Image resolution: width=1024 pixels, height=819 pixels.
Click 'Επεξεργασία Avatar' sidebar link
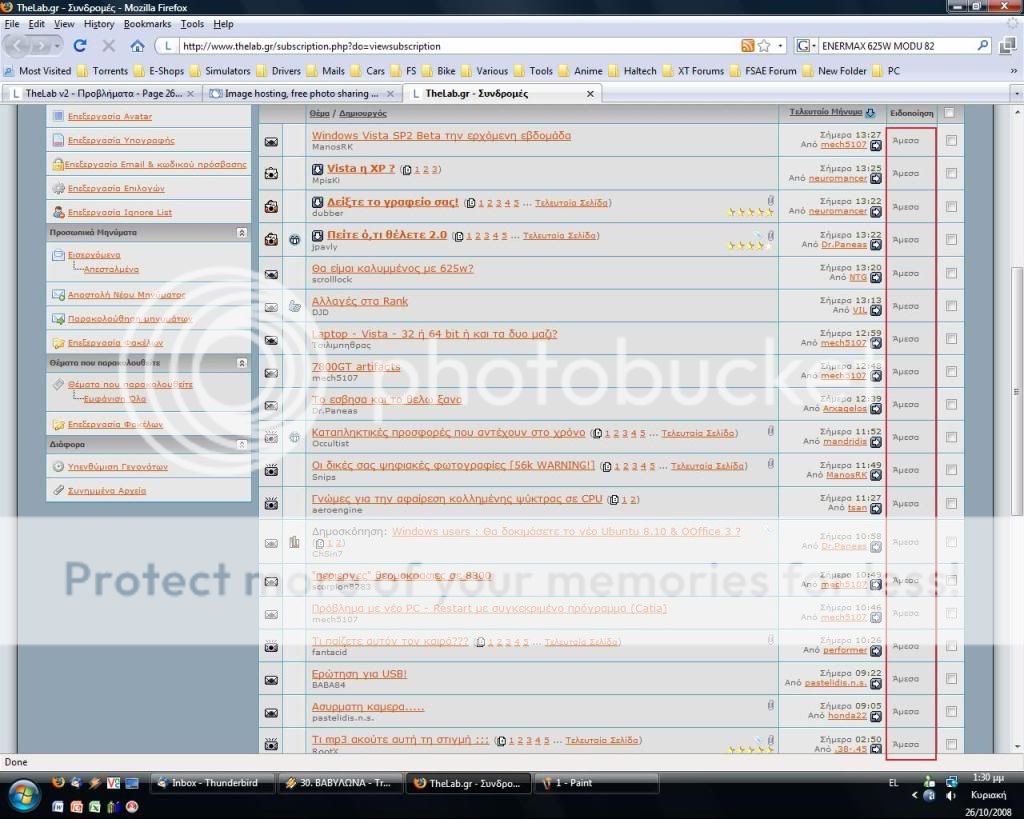[110, 116]
